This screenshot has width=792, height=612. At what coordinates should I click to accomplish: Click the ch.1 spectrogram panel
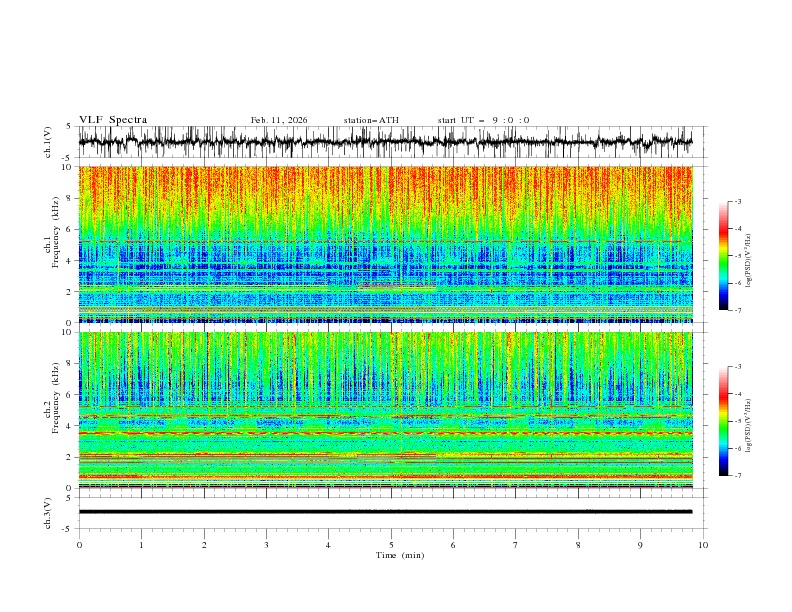pos(385,244)
